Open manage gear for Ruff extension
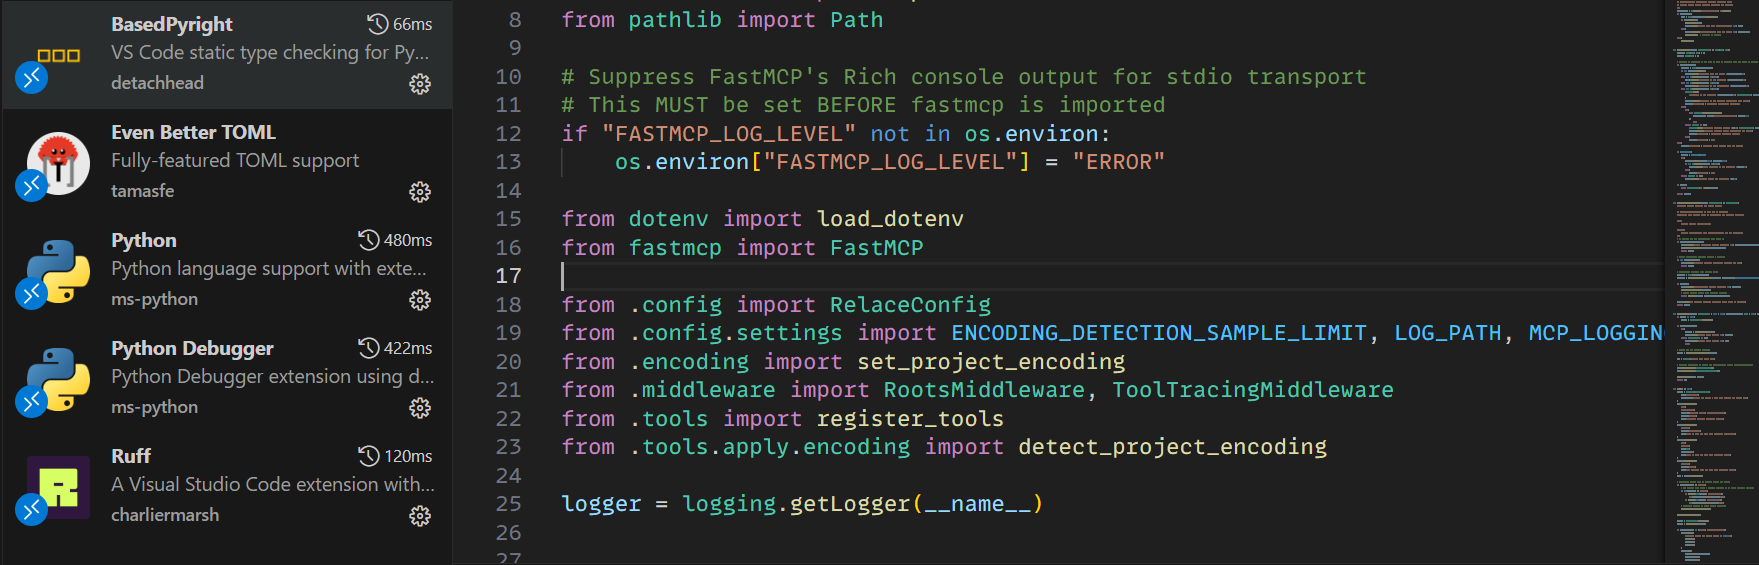1759x565 pixels. click(420, 516)
